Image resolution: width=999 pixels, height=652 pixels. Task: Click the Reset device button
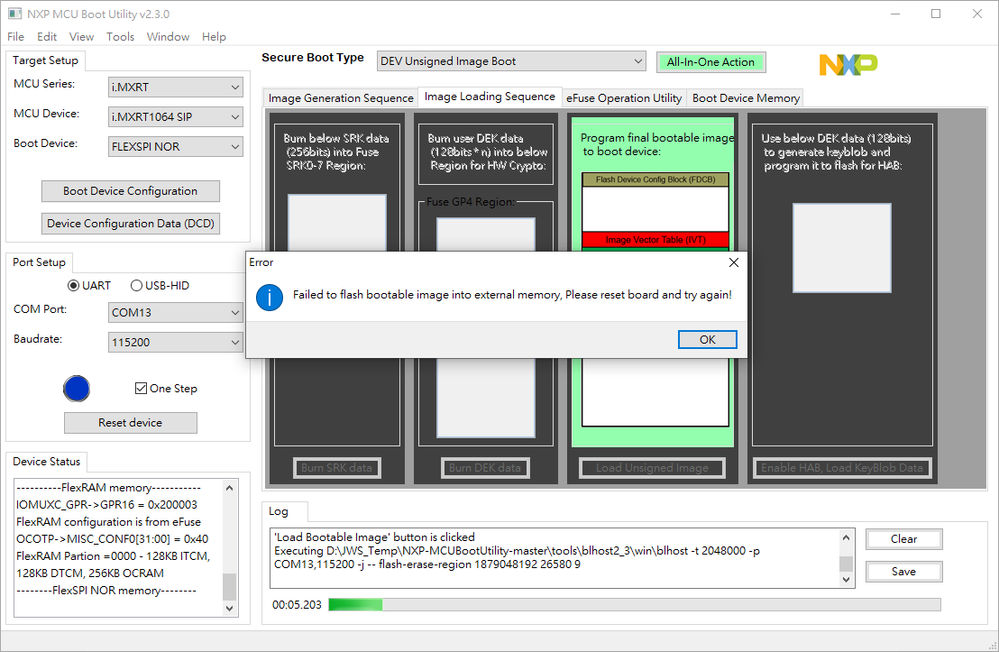pyautogui.click(x=130, y=423)
